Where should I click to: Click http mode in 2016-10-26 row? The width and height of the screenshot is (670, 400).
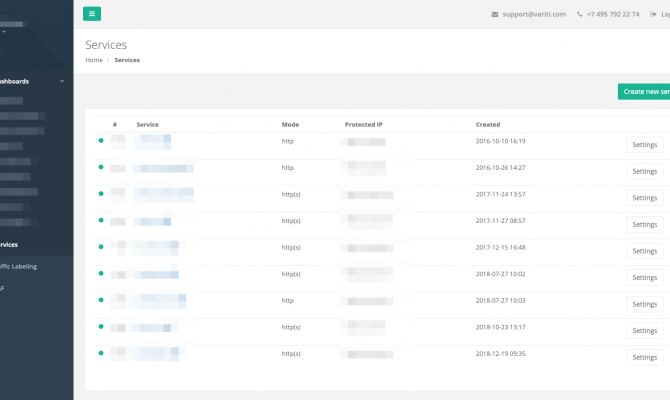(x=288, y=168)
